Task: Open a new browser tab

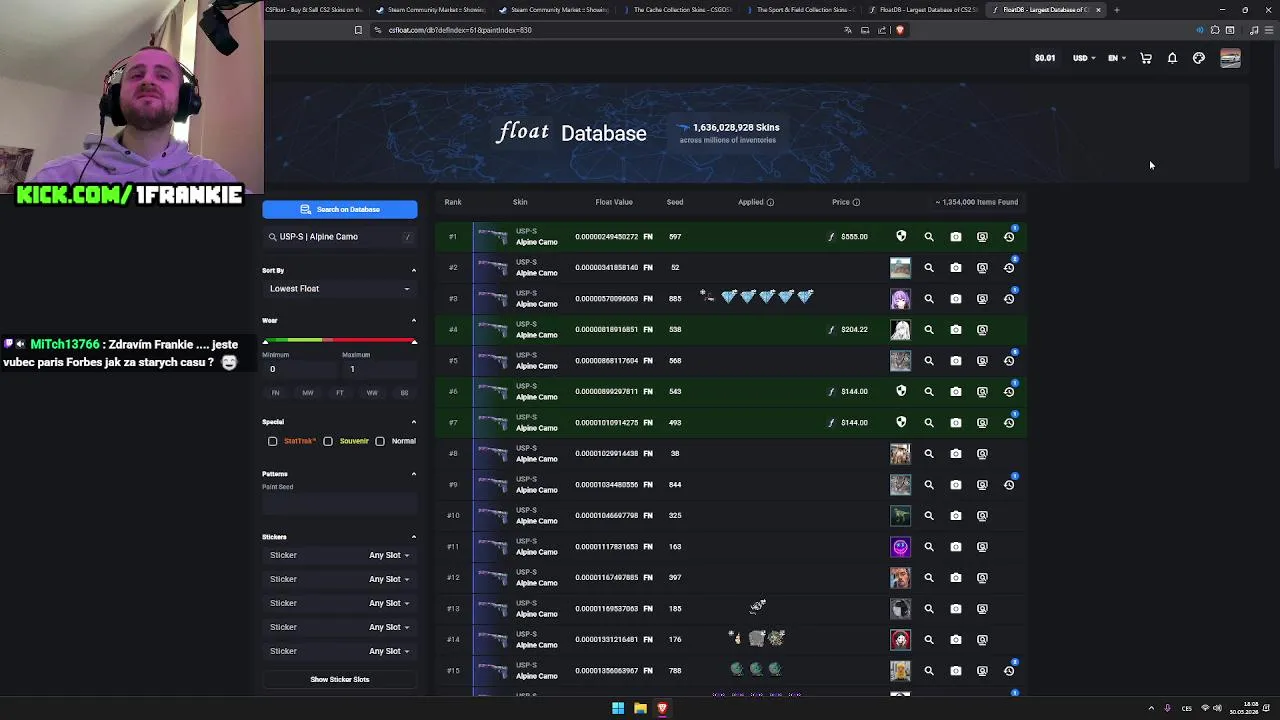Action: tap(1116, 10)
